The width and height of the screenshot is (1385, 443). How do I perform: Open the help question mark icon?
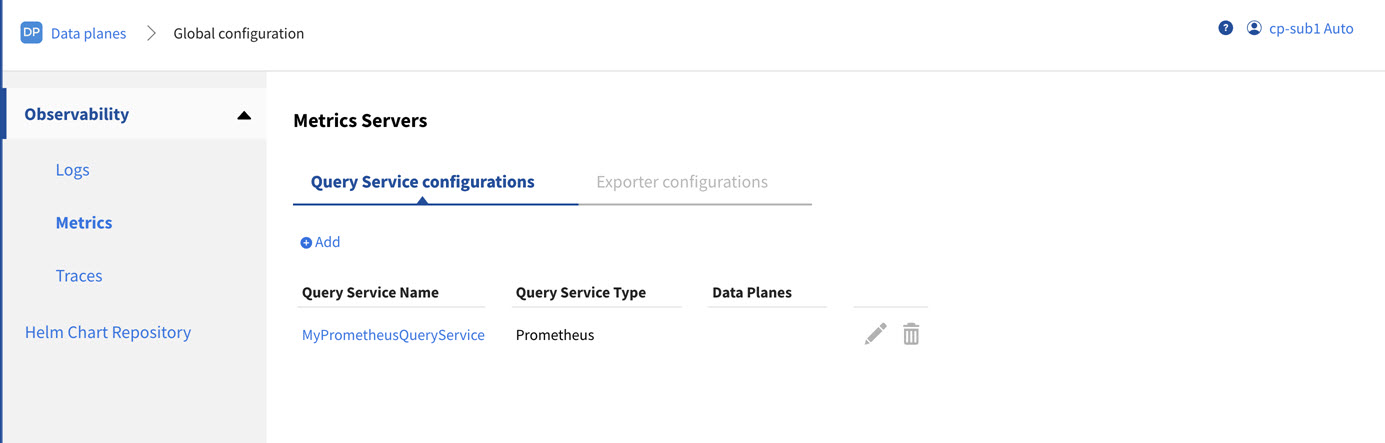click(x=1226, y=29)
